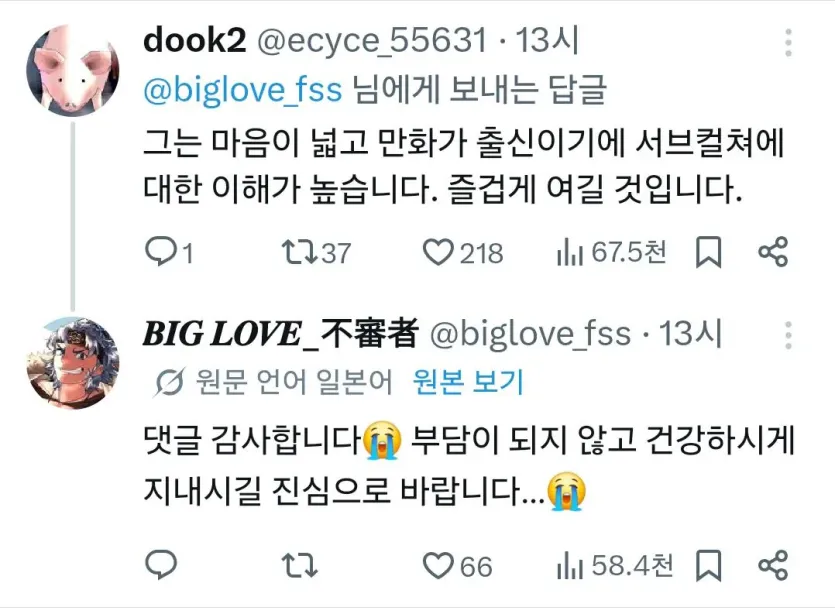
Task: Retweet BIG LOVE's tweet
Action: coord(299,566)
